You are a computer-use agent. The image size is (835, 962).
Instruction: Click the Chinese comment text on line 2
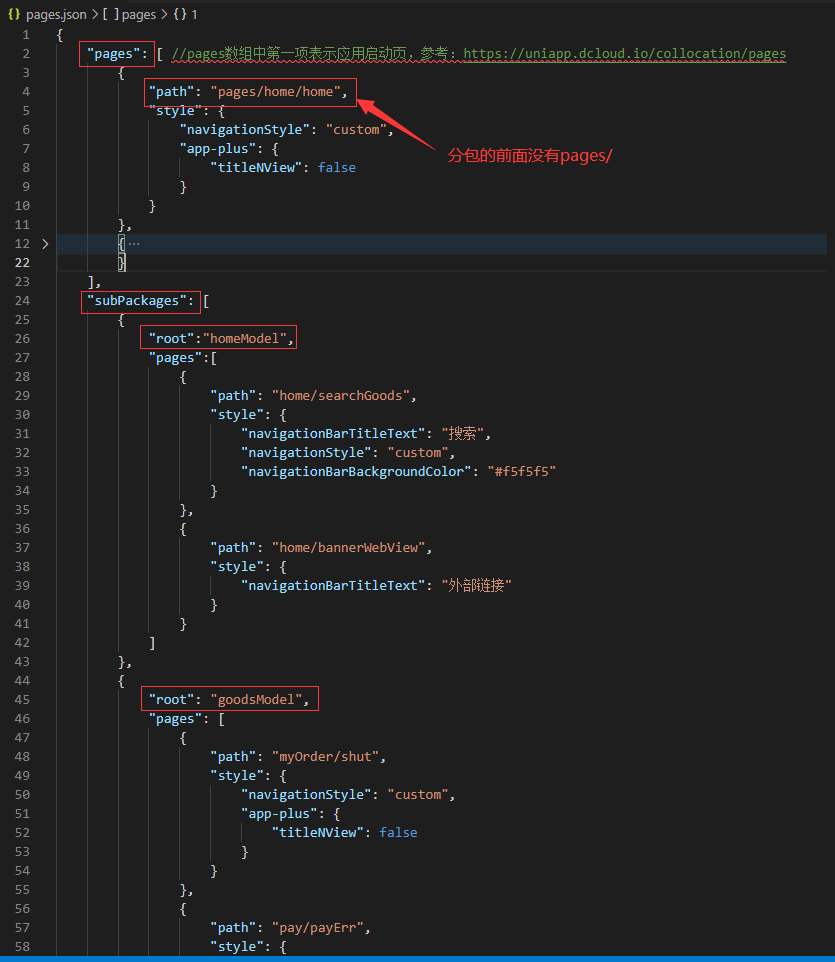(314, 53)
